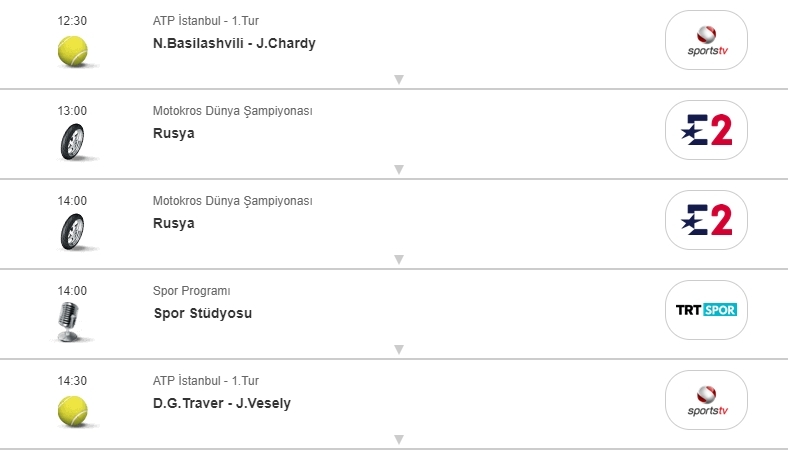Click the tire icon for the 14:00 motocross event
Viewport: 788px width, 450px height.
(72, 231)
